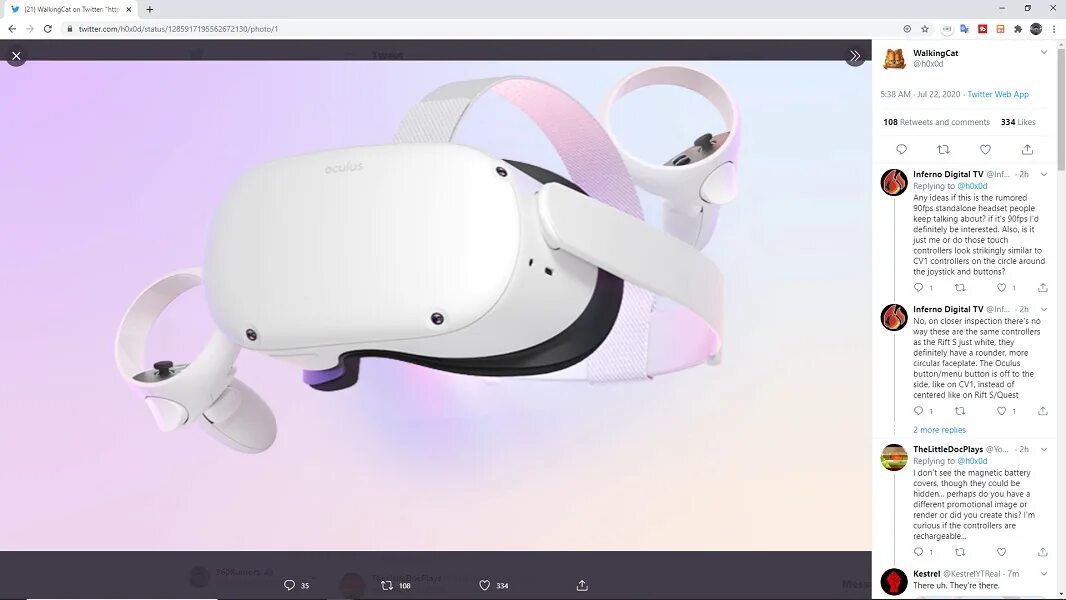Reply to WalkingCat's tweet in the side panel
This screenshot has height=600, width=1066.
click(901, 149)
